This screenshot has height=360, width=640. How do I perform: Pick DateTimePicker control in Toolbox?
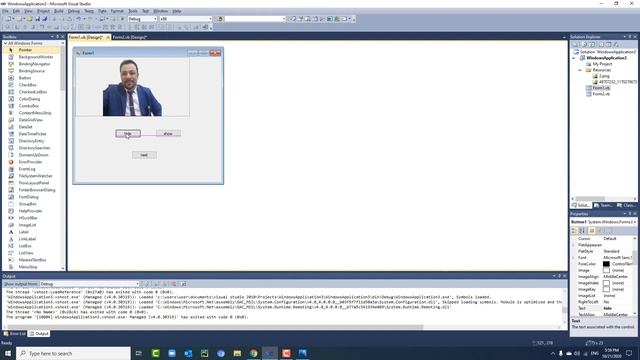pyautogui.click(x=33, y=134)
